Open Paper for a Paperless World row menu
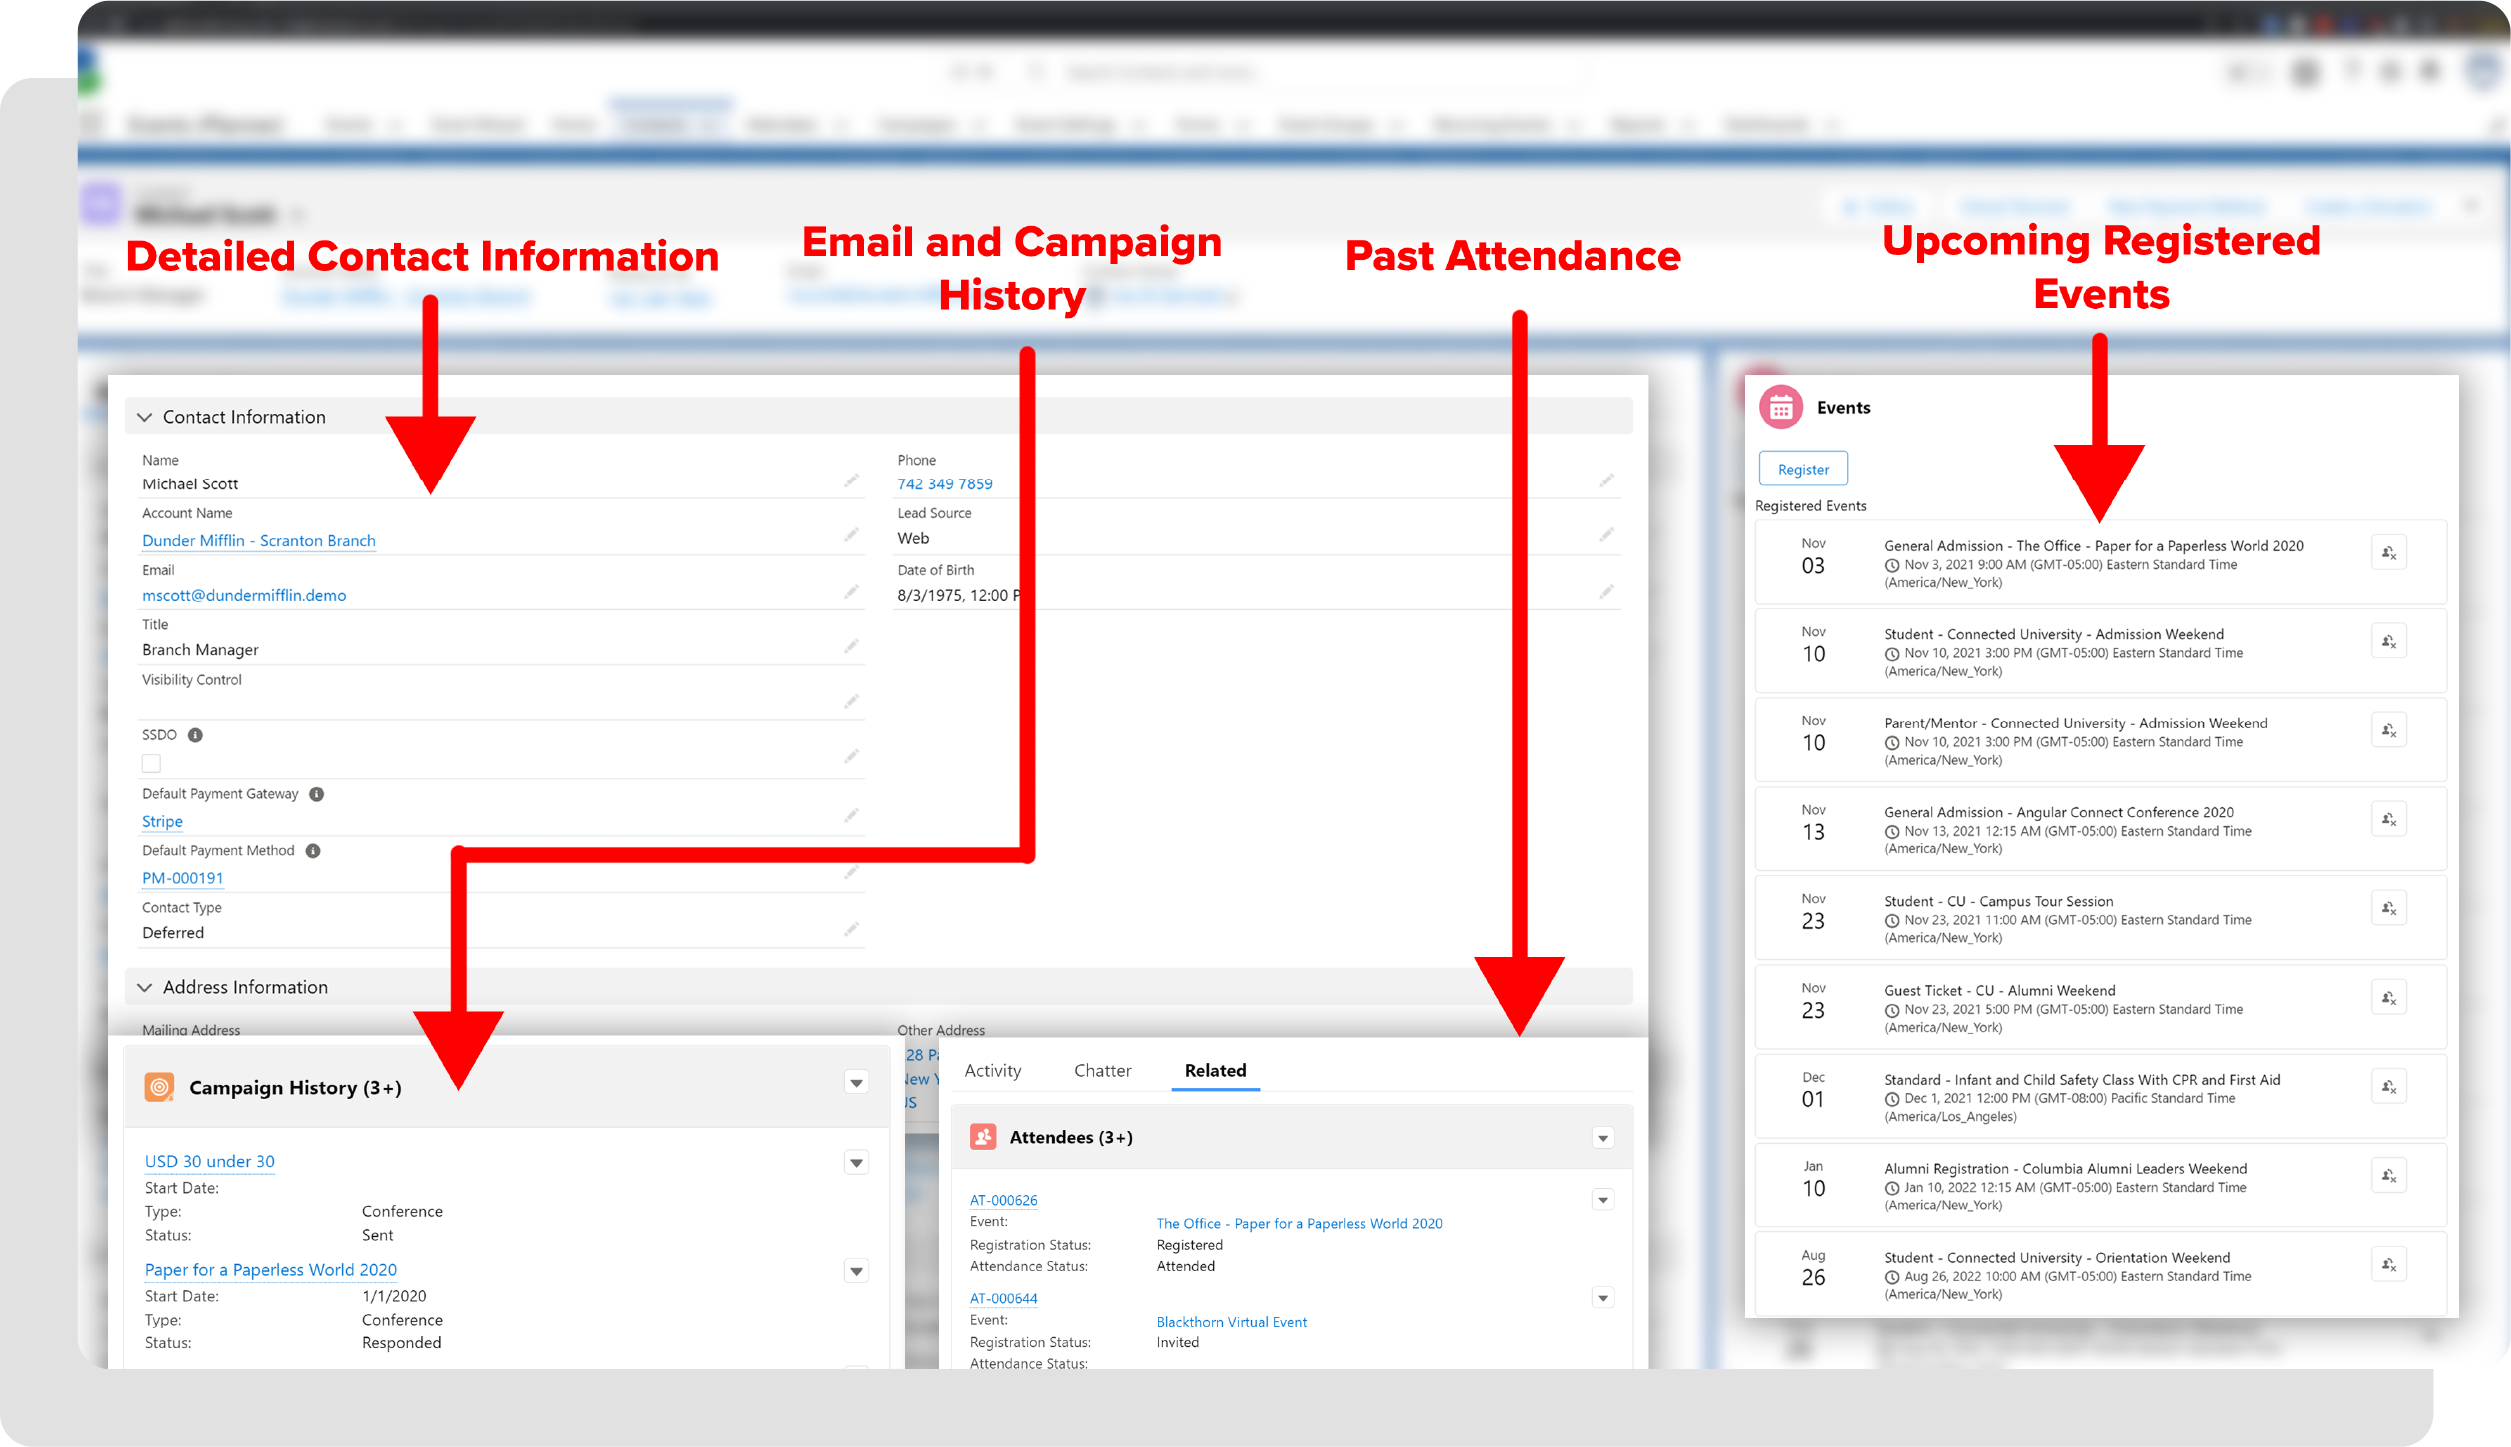Image resolution: width=2511 pixels, height=1447 pixels. (x=856, y=1272)
